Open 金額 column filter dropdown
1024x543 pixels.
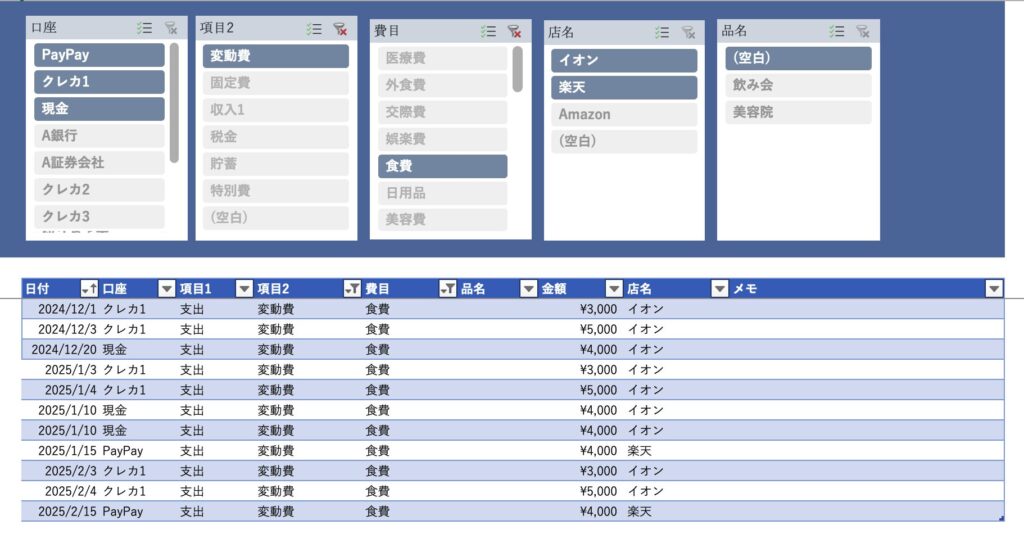click(x=614, y=289)
